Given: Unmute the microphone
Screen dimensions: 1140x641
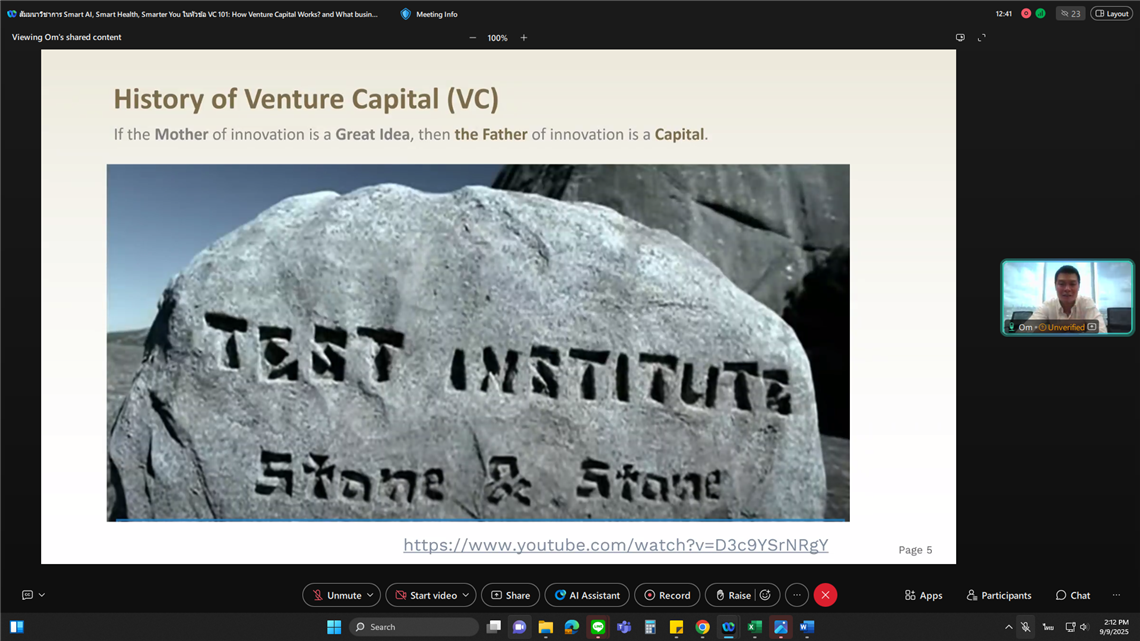Looking at the screenshot, I should coord(335,595).
